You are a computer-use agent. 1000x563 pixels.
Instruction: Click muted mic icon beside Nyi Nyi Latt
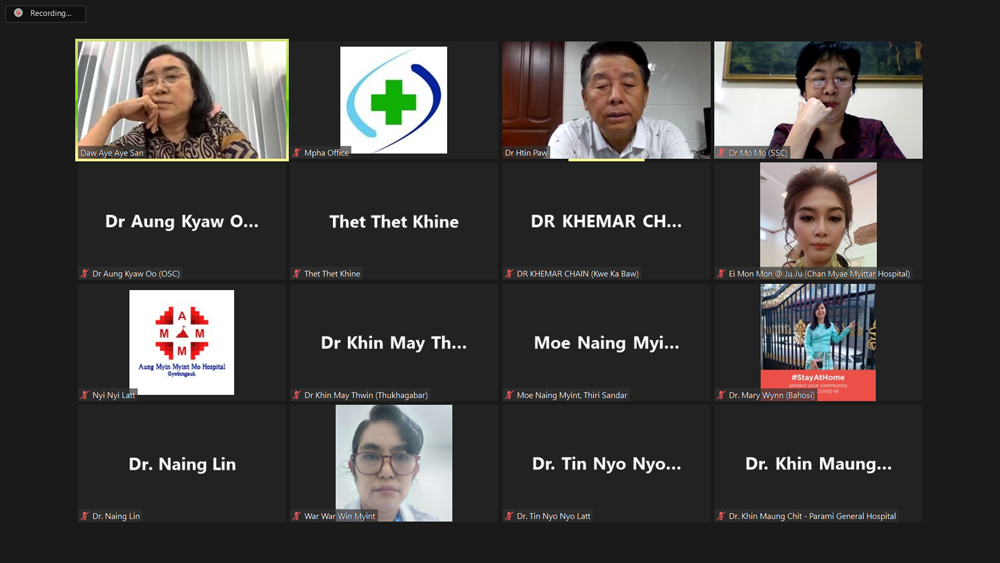(x=84, y=395)
